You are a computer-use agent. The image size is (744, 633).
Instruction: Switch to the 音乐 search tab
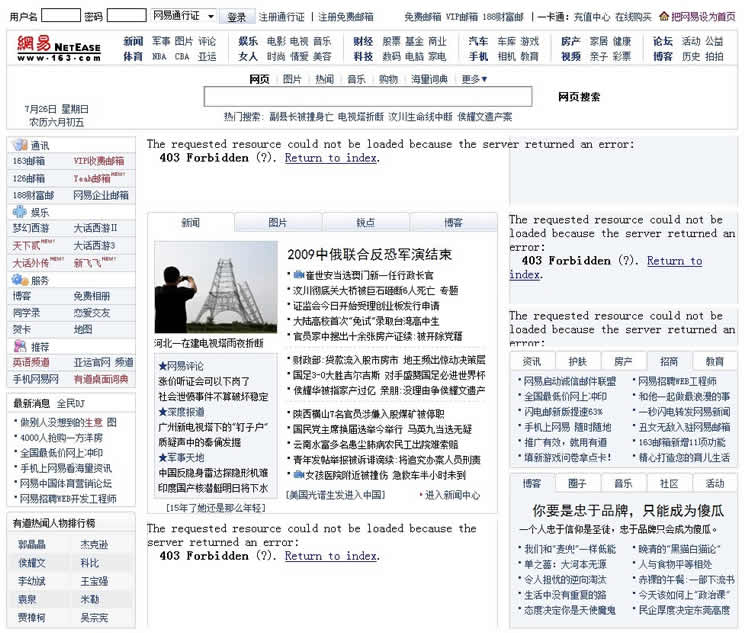point(356,79)
